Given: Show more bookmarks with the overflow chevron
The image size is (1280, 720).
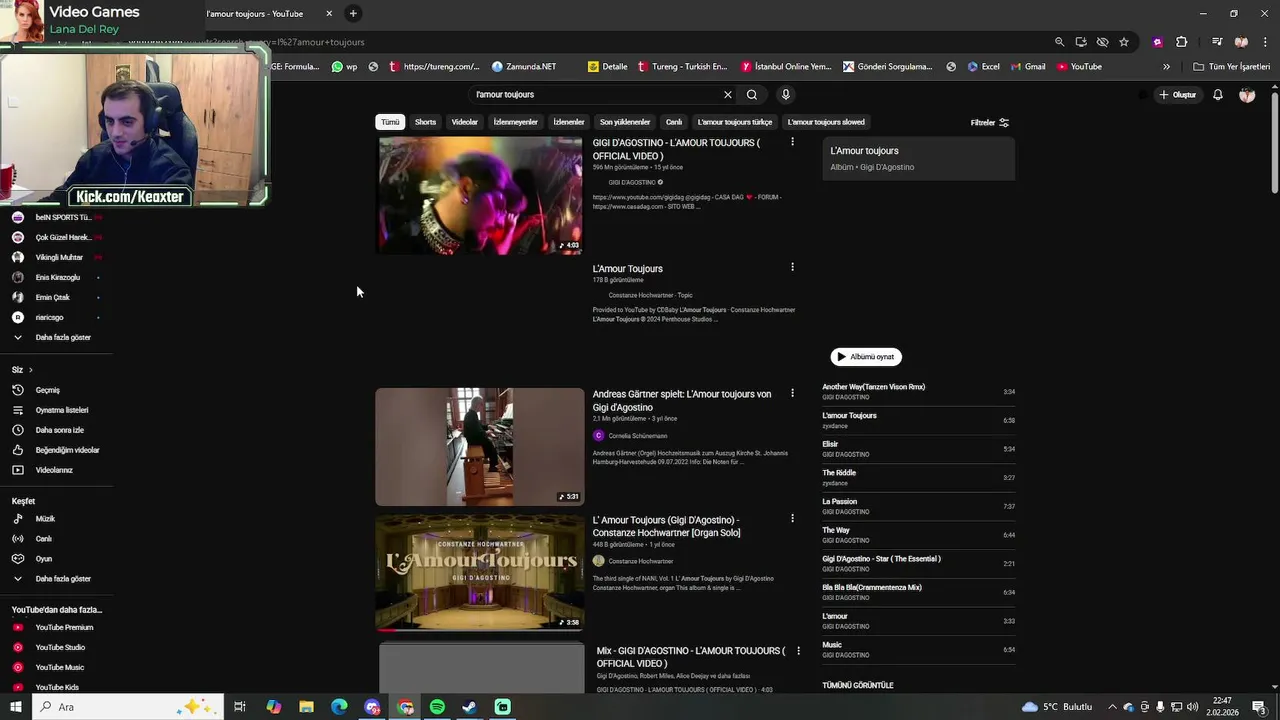Looking at the screenshot, I should coord(1166,67).
